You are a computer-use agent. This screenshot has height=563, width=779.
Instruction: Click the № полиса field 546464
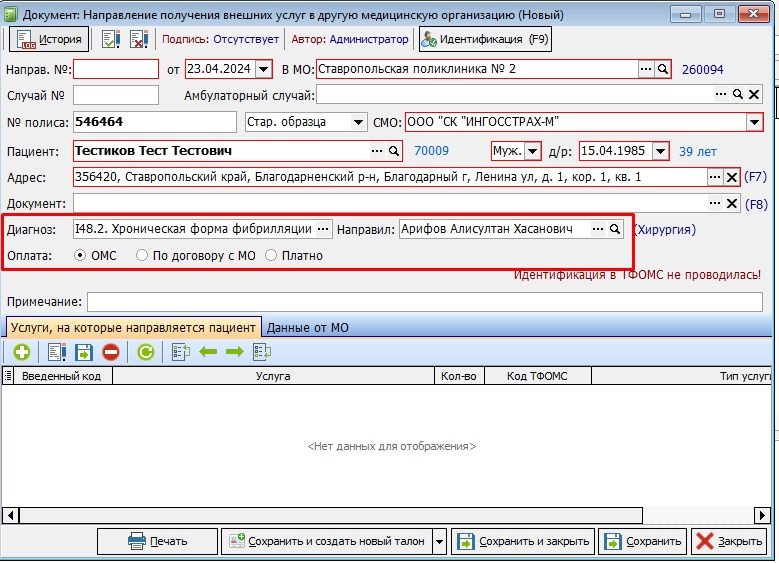(x=155, y=122)
